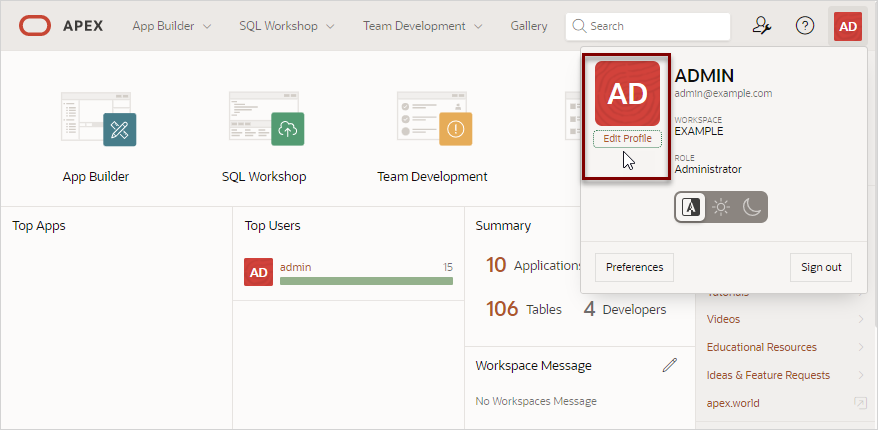Click into the Search field
This screenshot has height=430, width=878.
coord(648,26)
